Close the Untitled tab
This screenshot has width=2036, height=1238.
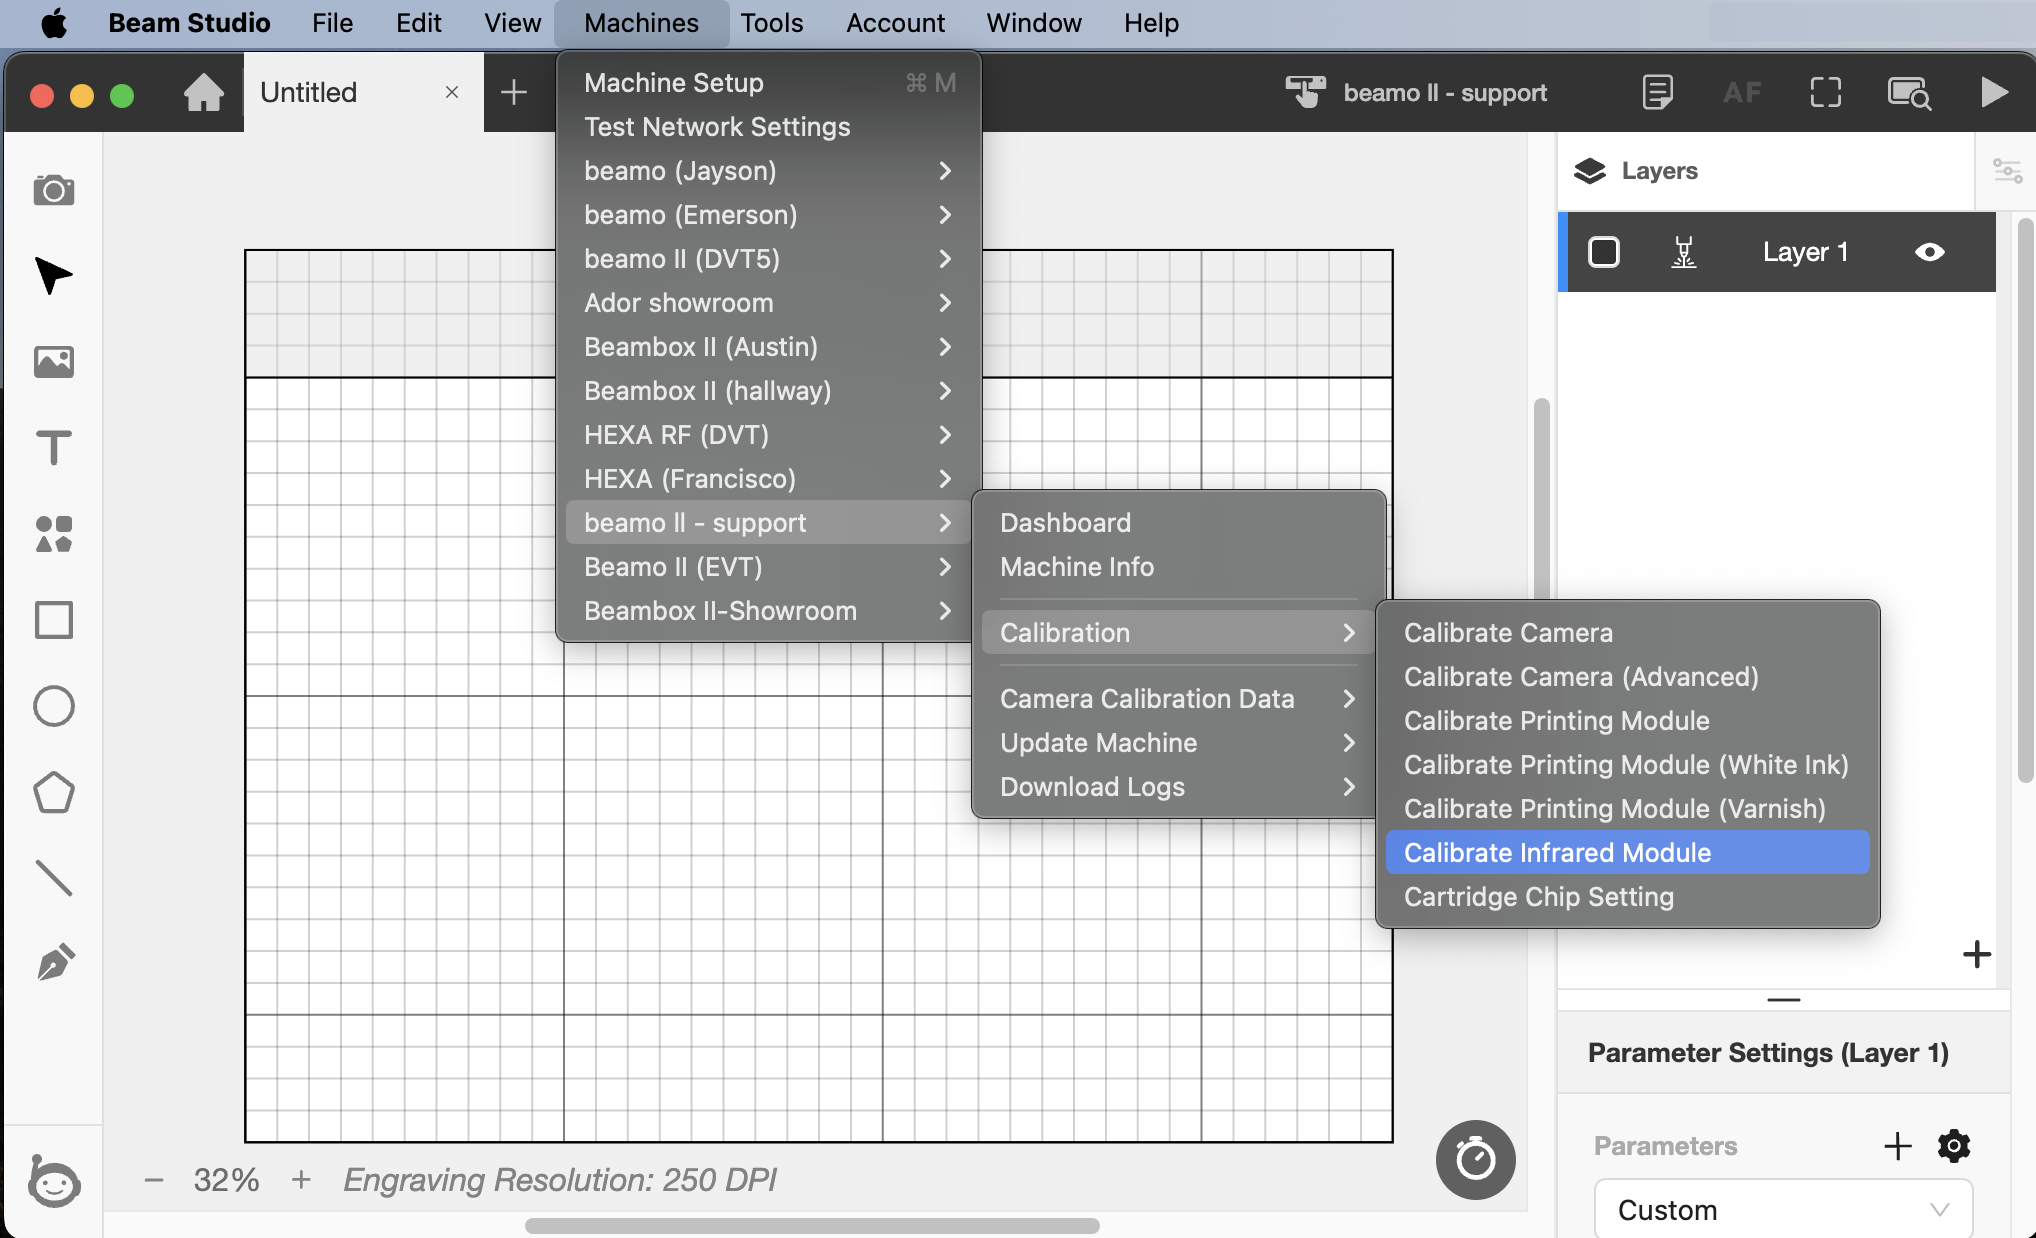(452, 92)
